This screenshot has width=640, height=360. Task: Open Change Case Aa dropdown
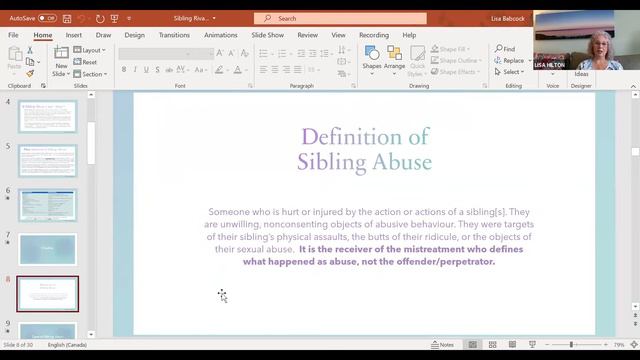coord(200,70)
